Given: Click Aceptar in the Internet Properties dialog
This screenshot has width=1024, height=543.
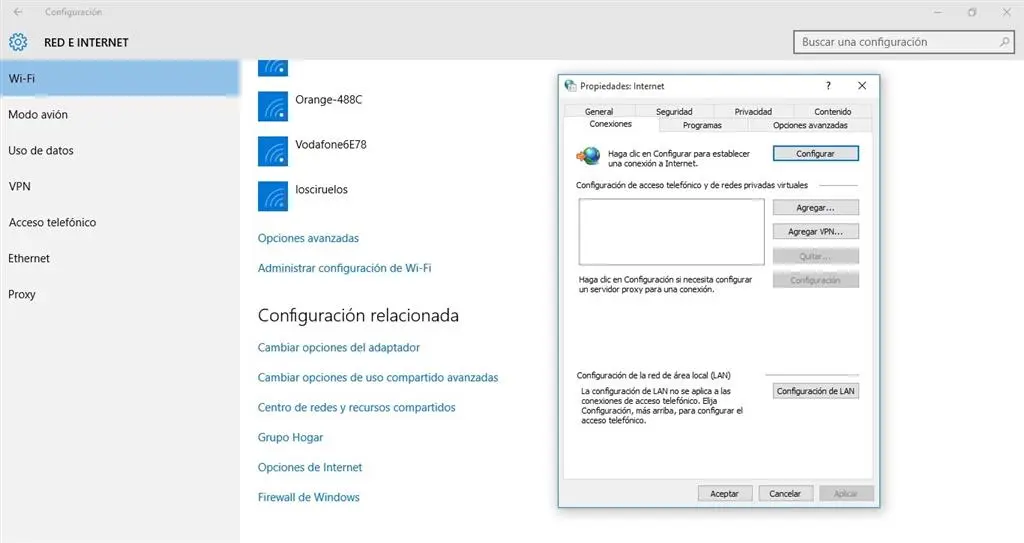Looking at the screenshot, I should click(x=724, y=493).
